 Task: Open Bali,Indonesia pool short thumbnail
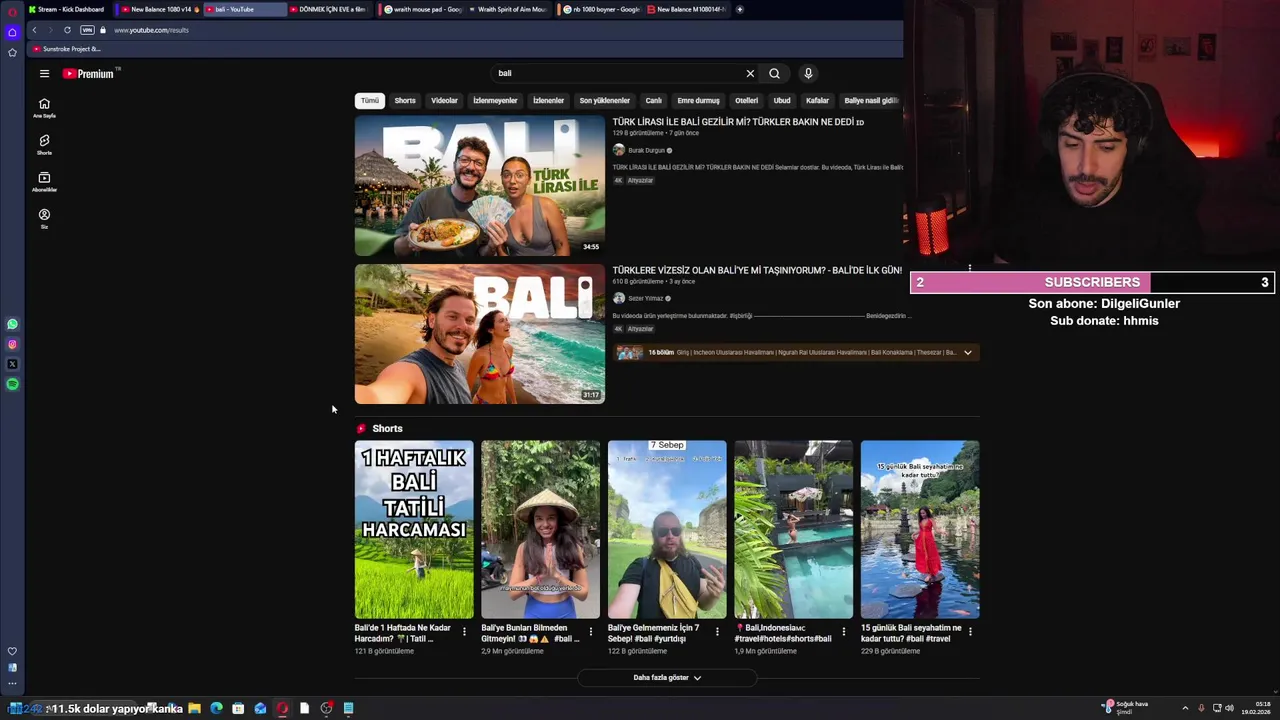coord(794,530)
